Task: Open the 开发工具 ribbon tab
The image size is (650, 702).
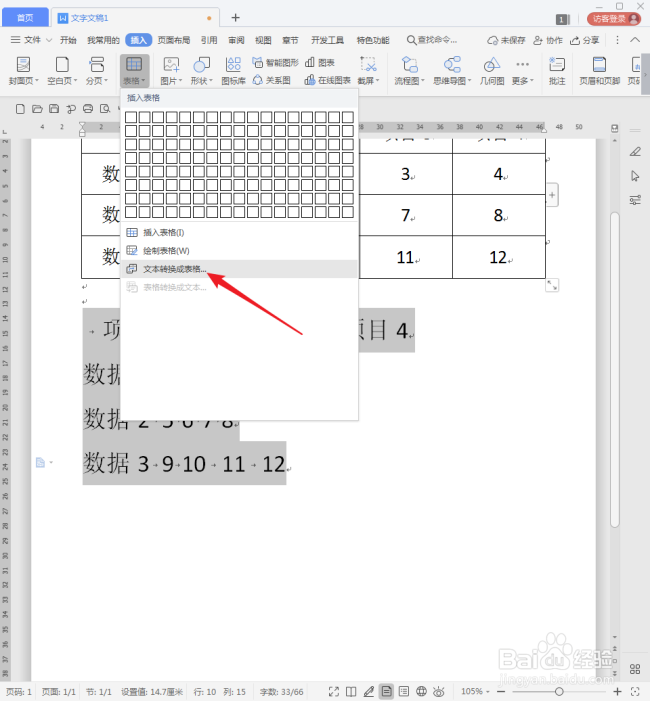Action: [x=328, y=40]
